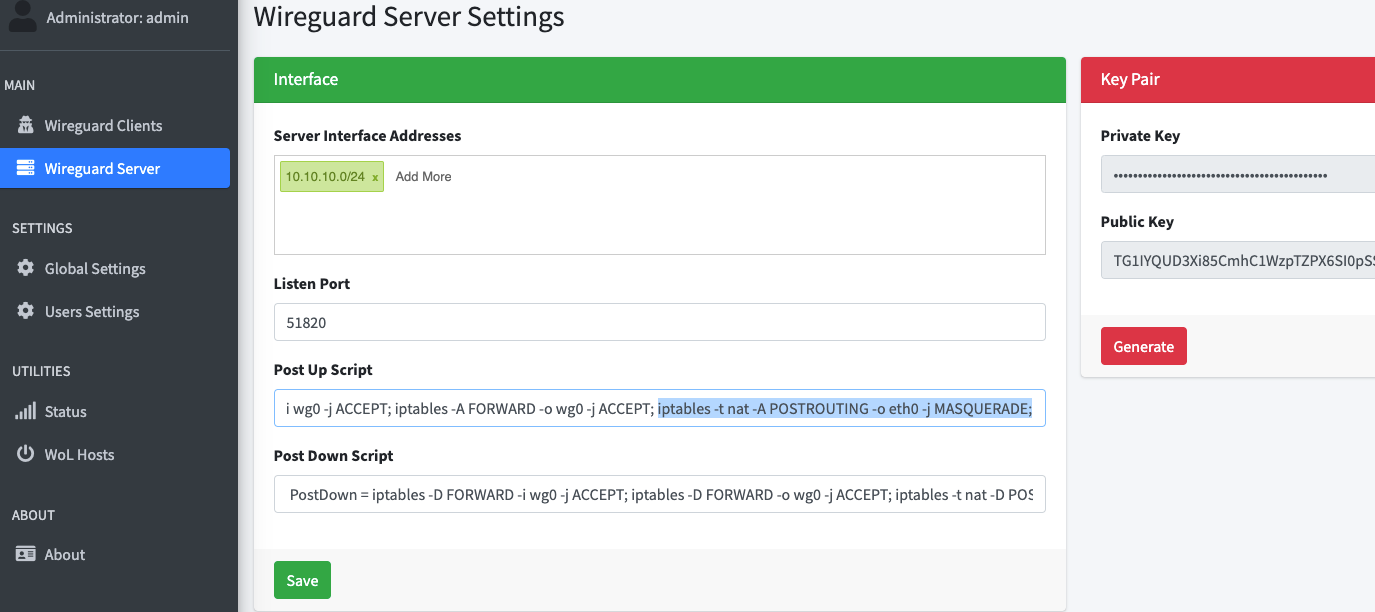1375x612 pixels.
Task: Click inside the Post Down Script field
Action: 659,494
